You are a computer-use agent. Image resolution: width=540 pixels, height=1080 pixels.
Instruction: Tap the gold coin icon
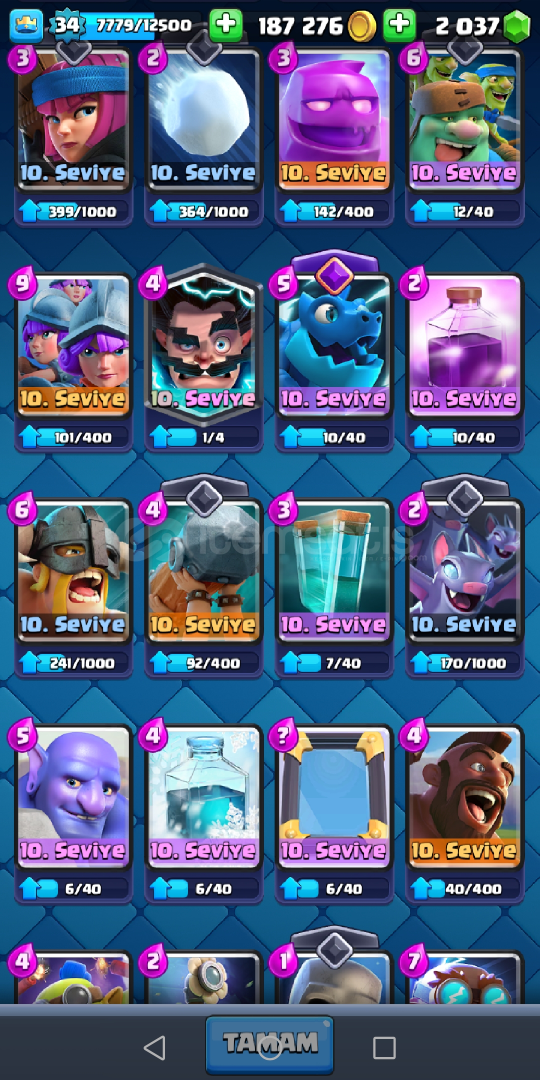(362, 27)
